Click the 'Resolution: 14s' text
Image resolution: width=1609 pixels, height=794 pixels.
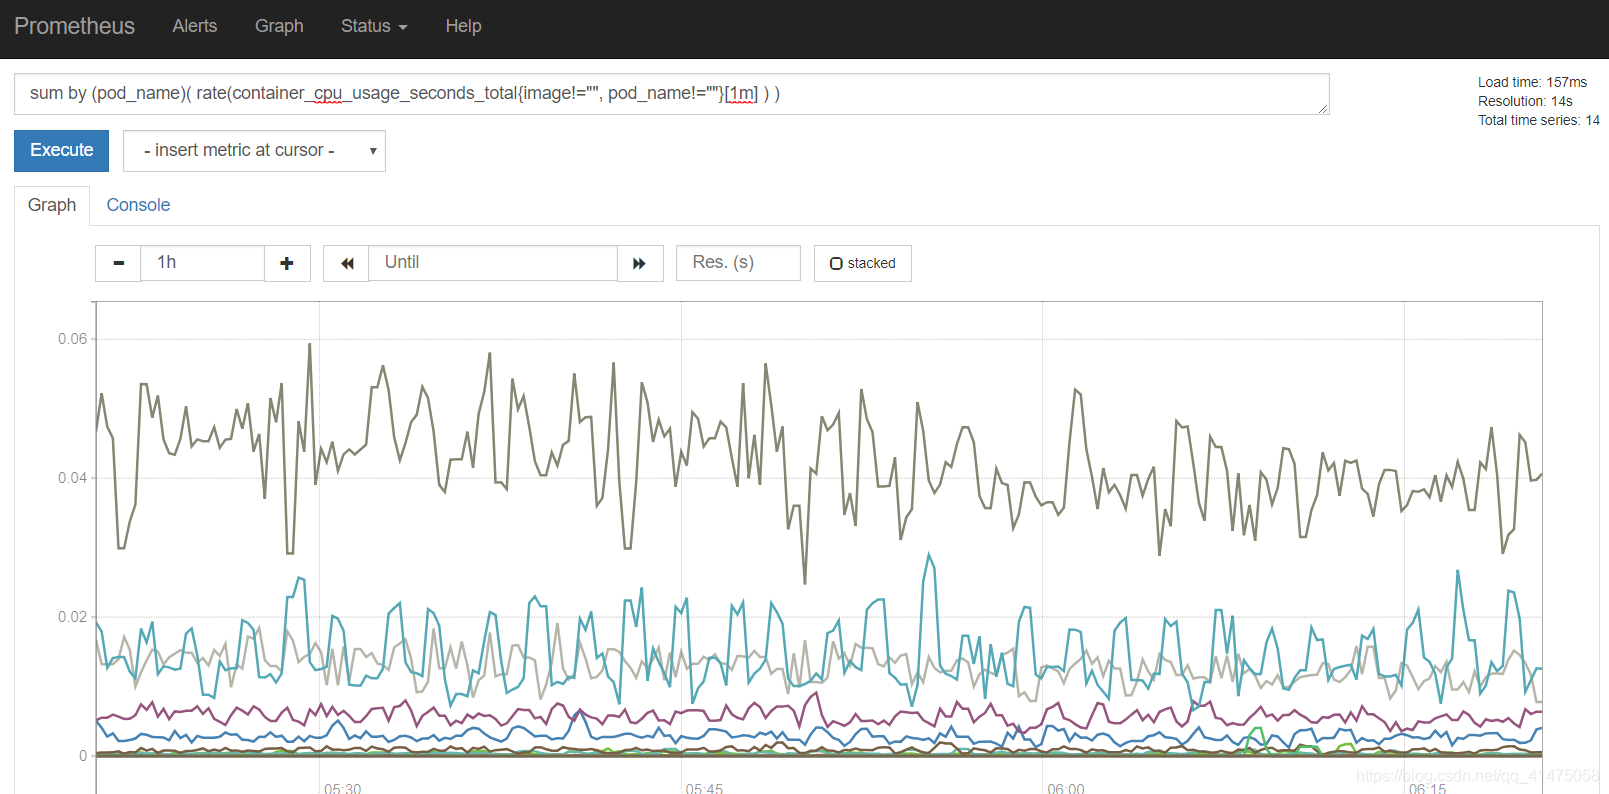point(1525,101)
